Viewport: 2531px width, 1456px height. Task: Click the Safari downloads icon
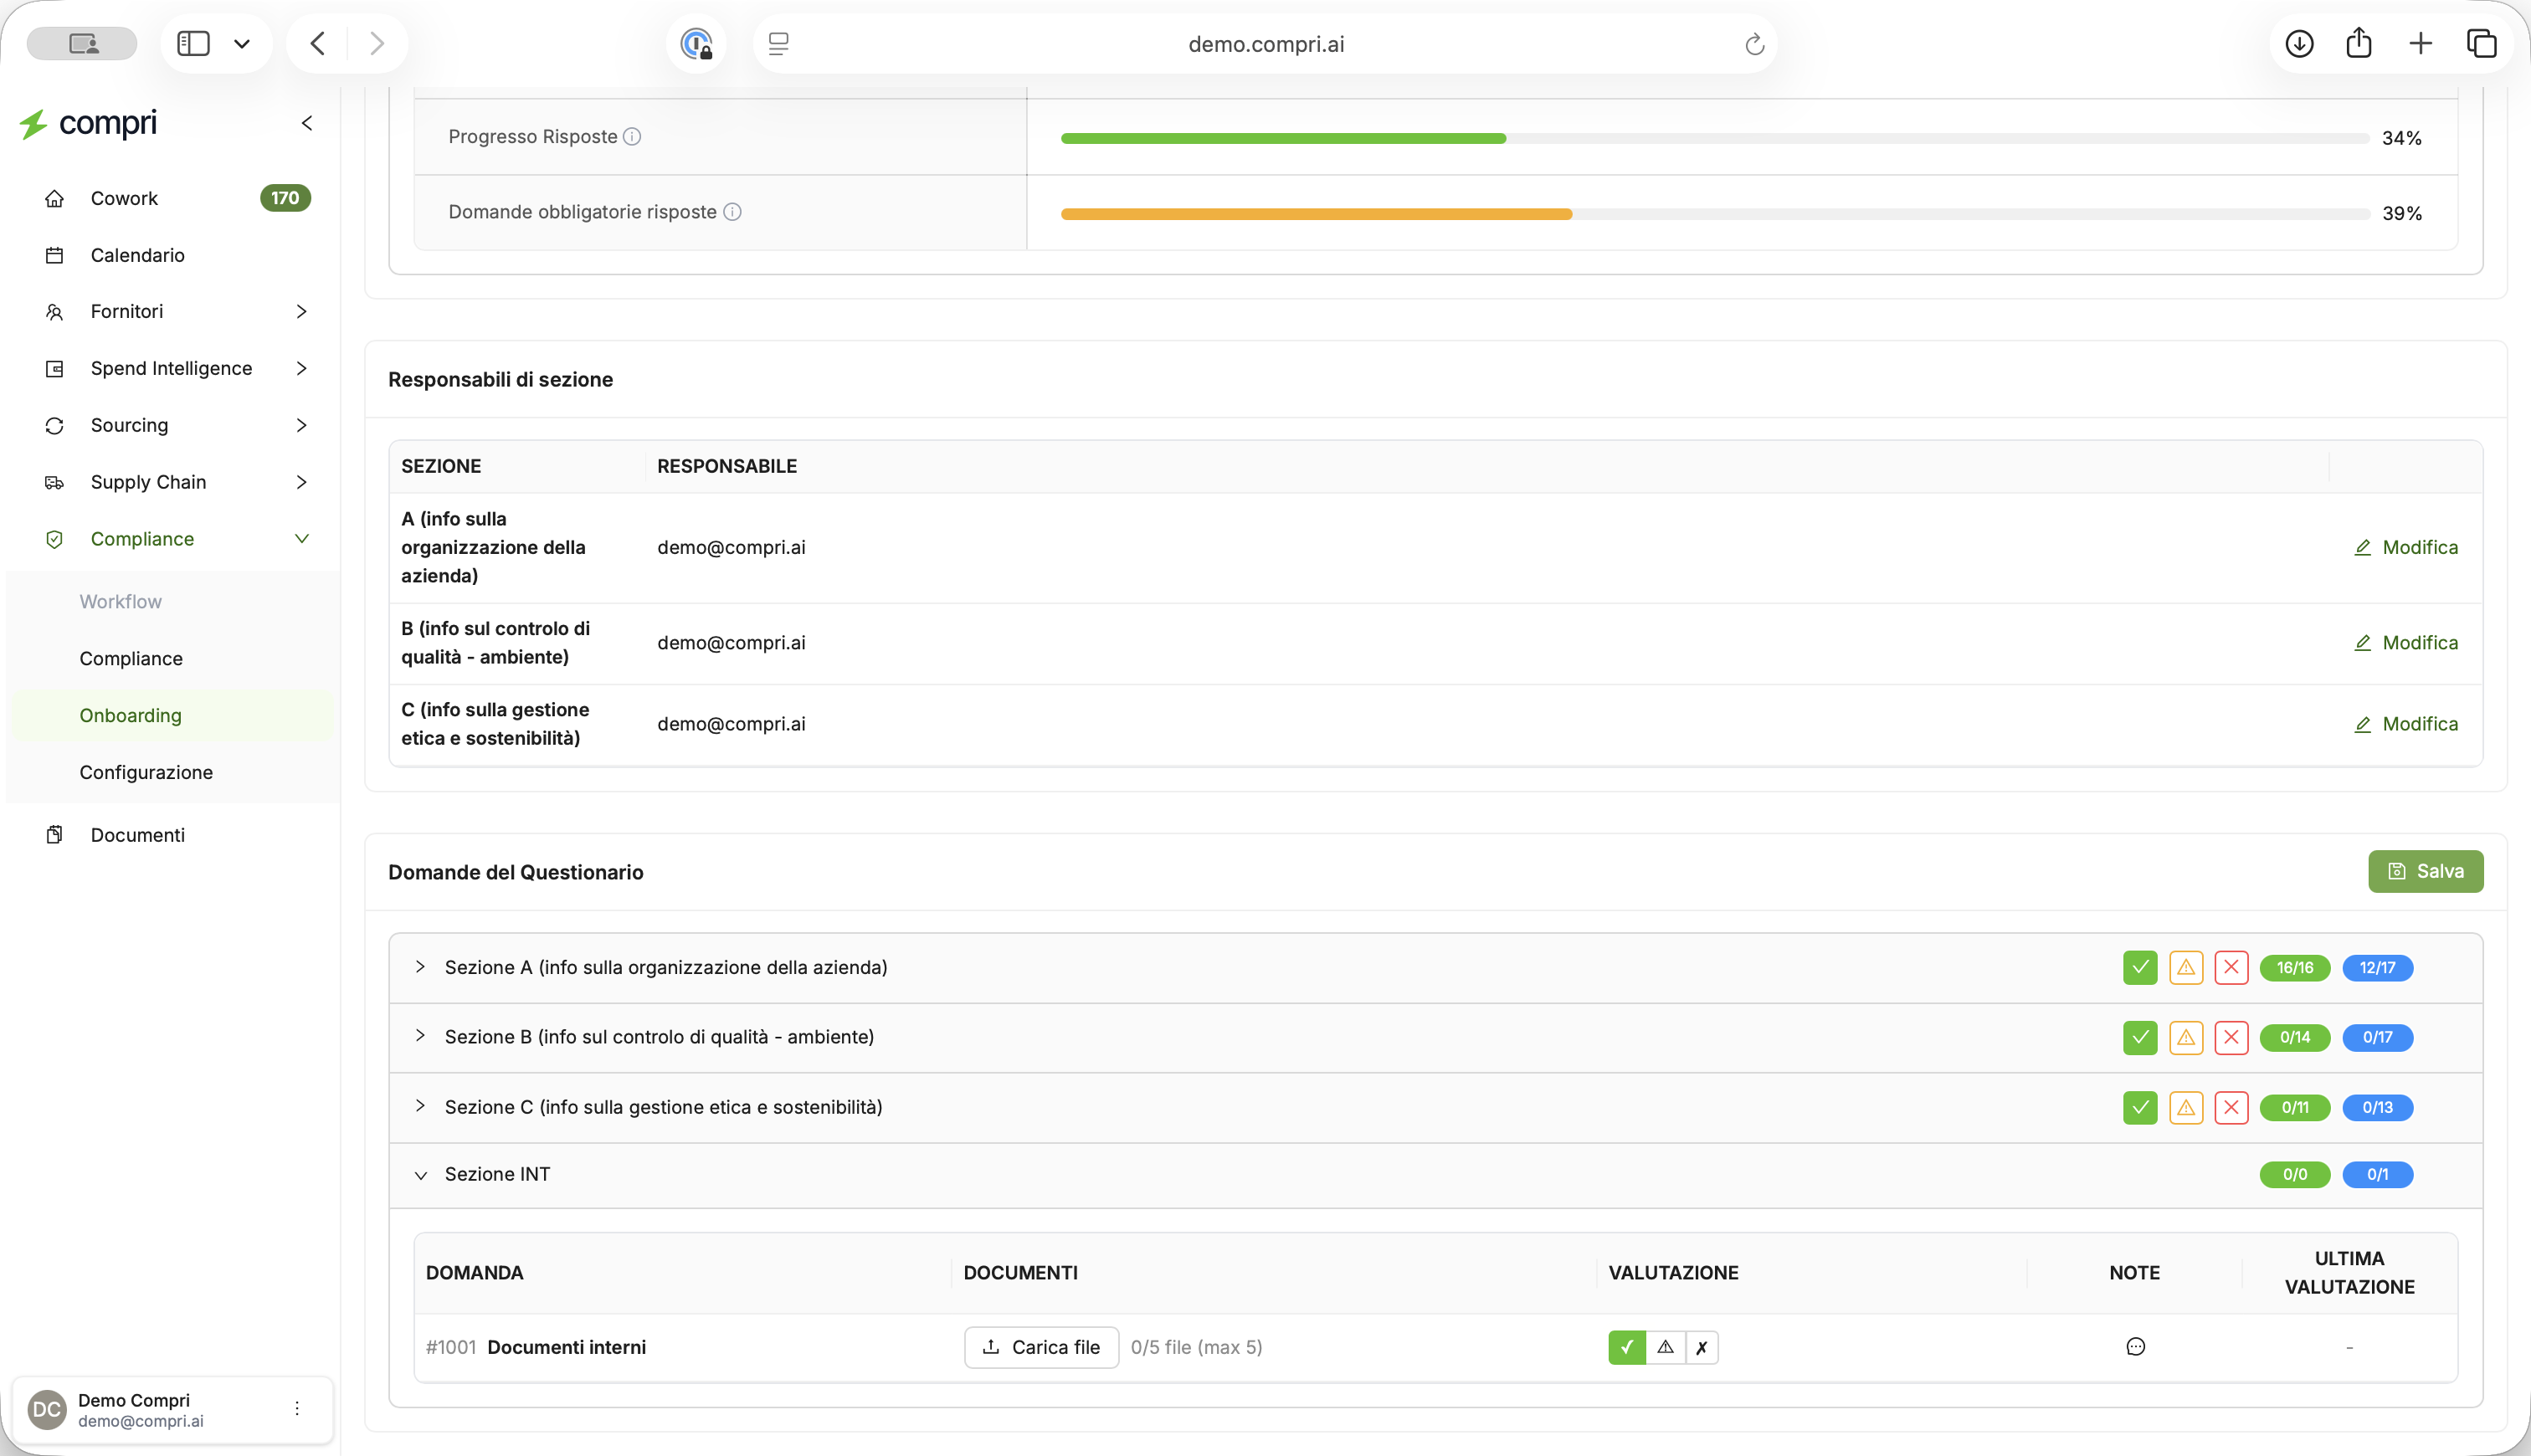[2299, 44]
